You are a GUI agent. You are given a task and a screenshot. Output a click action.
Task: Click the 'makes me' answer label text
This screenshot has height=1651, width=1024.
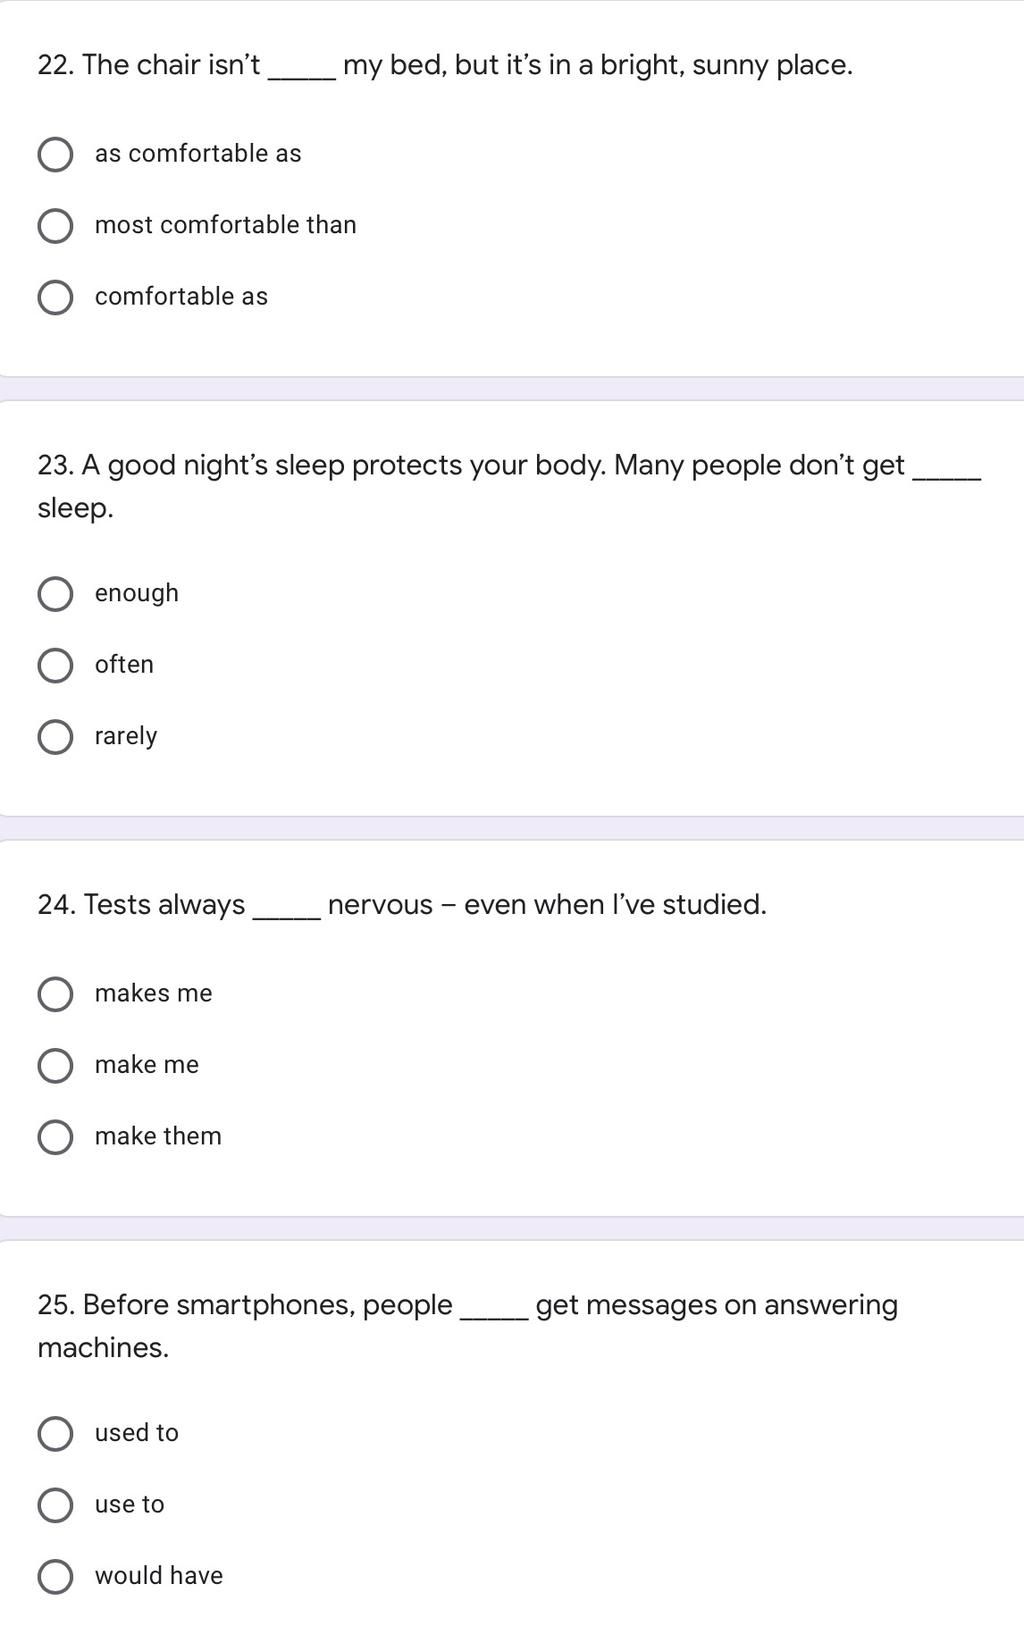click(x=153, y=993)
